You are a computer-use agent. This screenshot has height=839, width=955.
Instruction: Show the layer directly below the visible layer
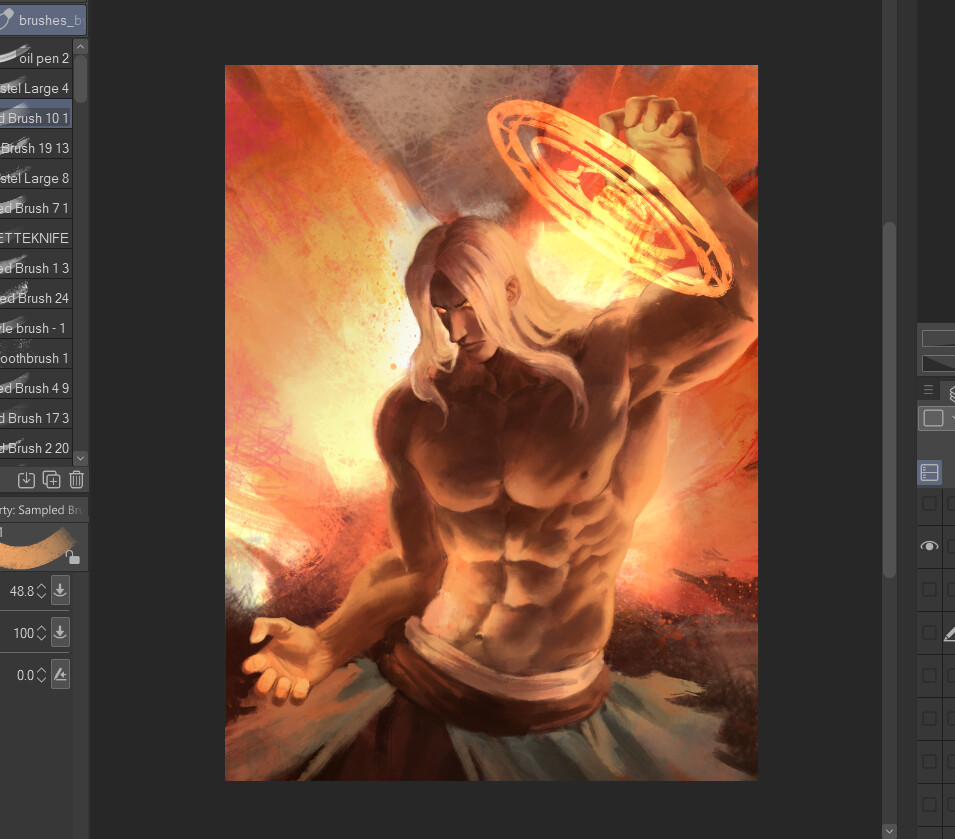pyautogui.click(x=929, y=589)
